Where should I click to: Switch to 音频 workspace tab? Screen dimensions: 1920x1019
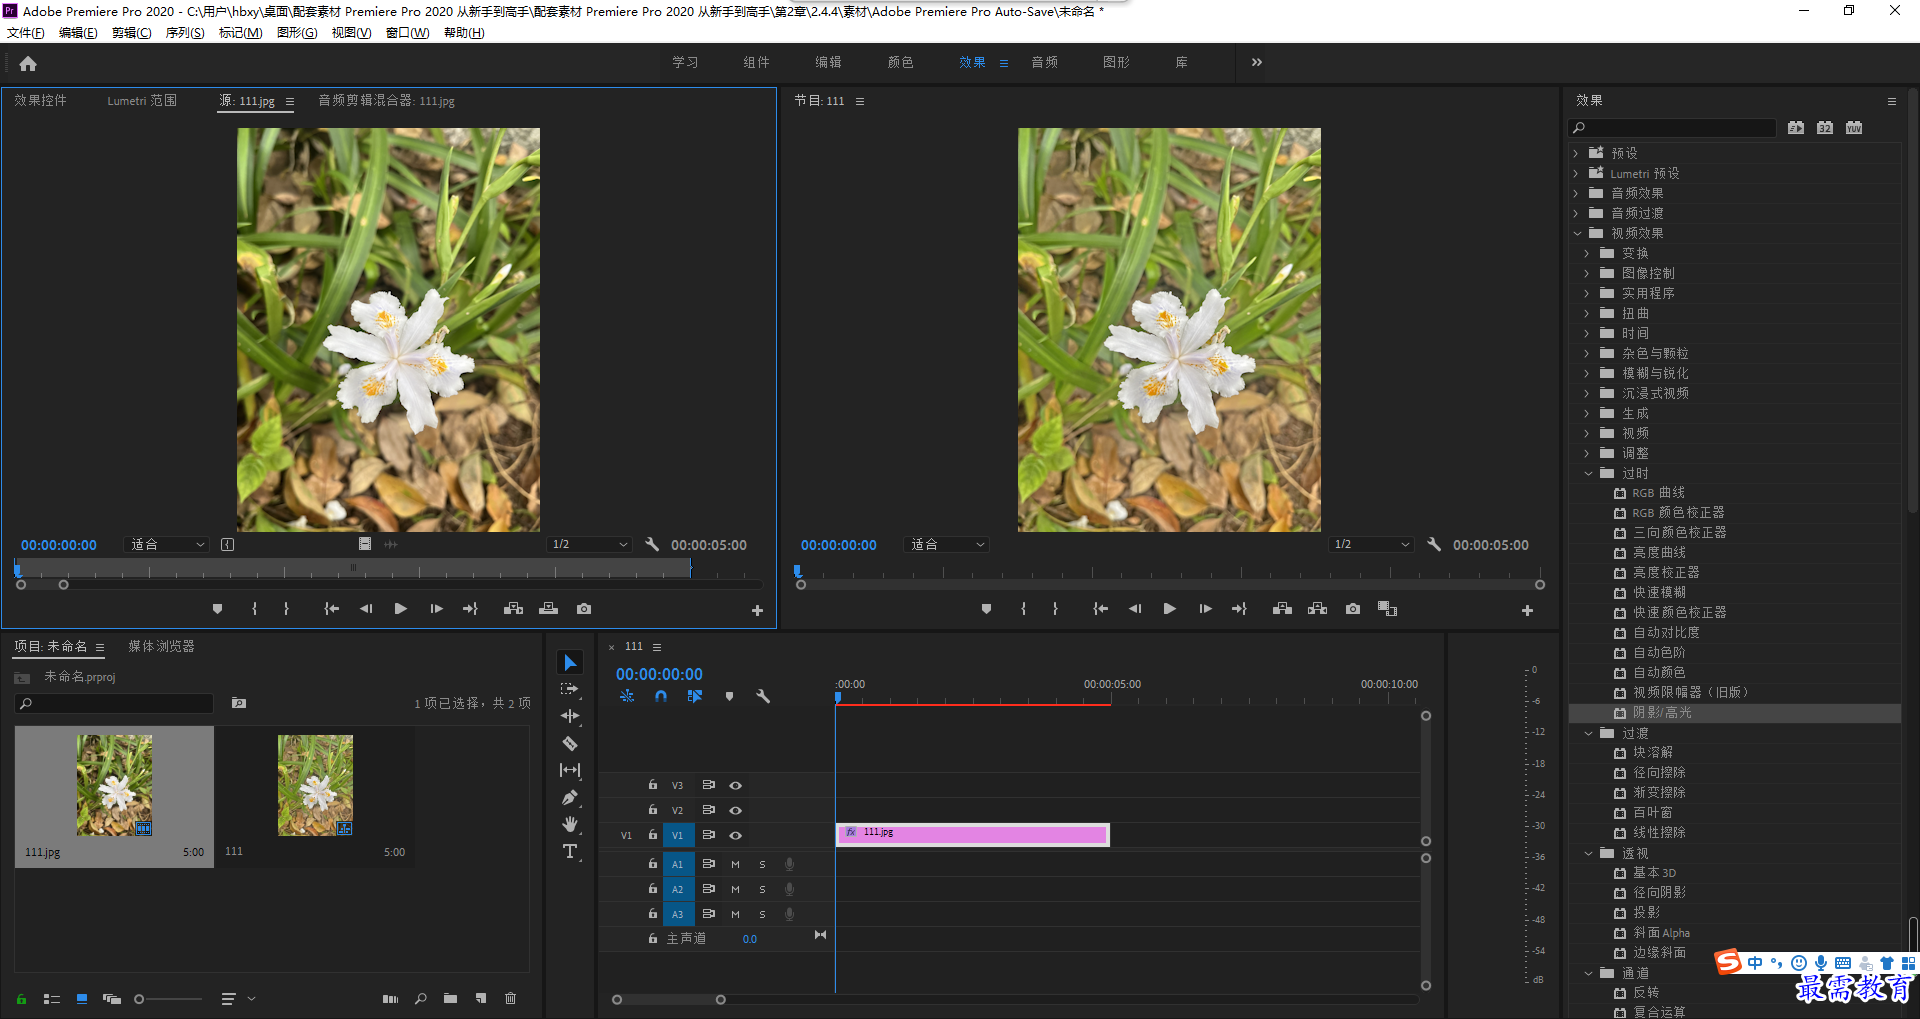pos(1045,62)
